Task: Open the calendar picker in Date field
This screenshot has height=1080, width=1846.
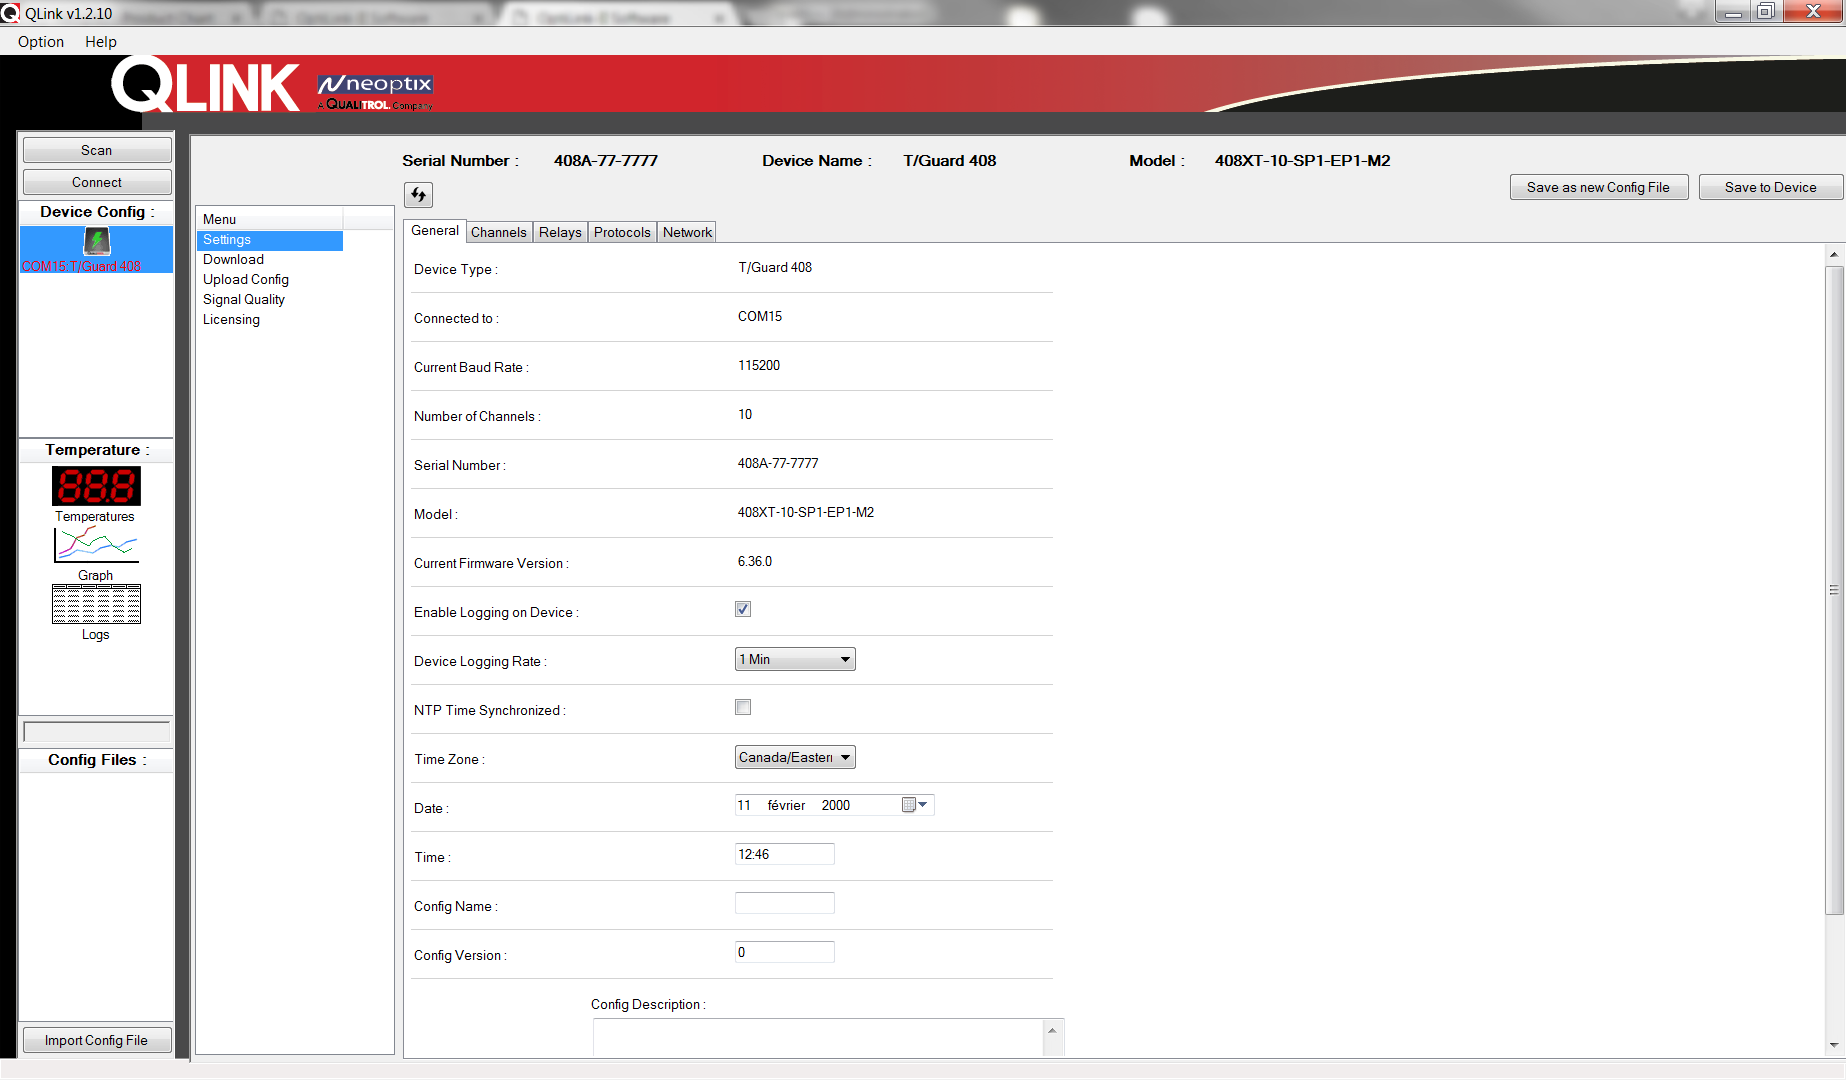Action: pyautogui.click(x=913, y=805)
